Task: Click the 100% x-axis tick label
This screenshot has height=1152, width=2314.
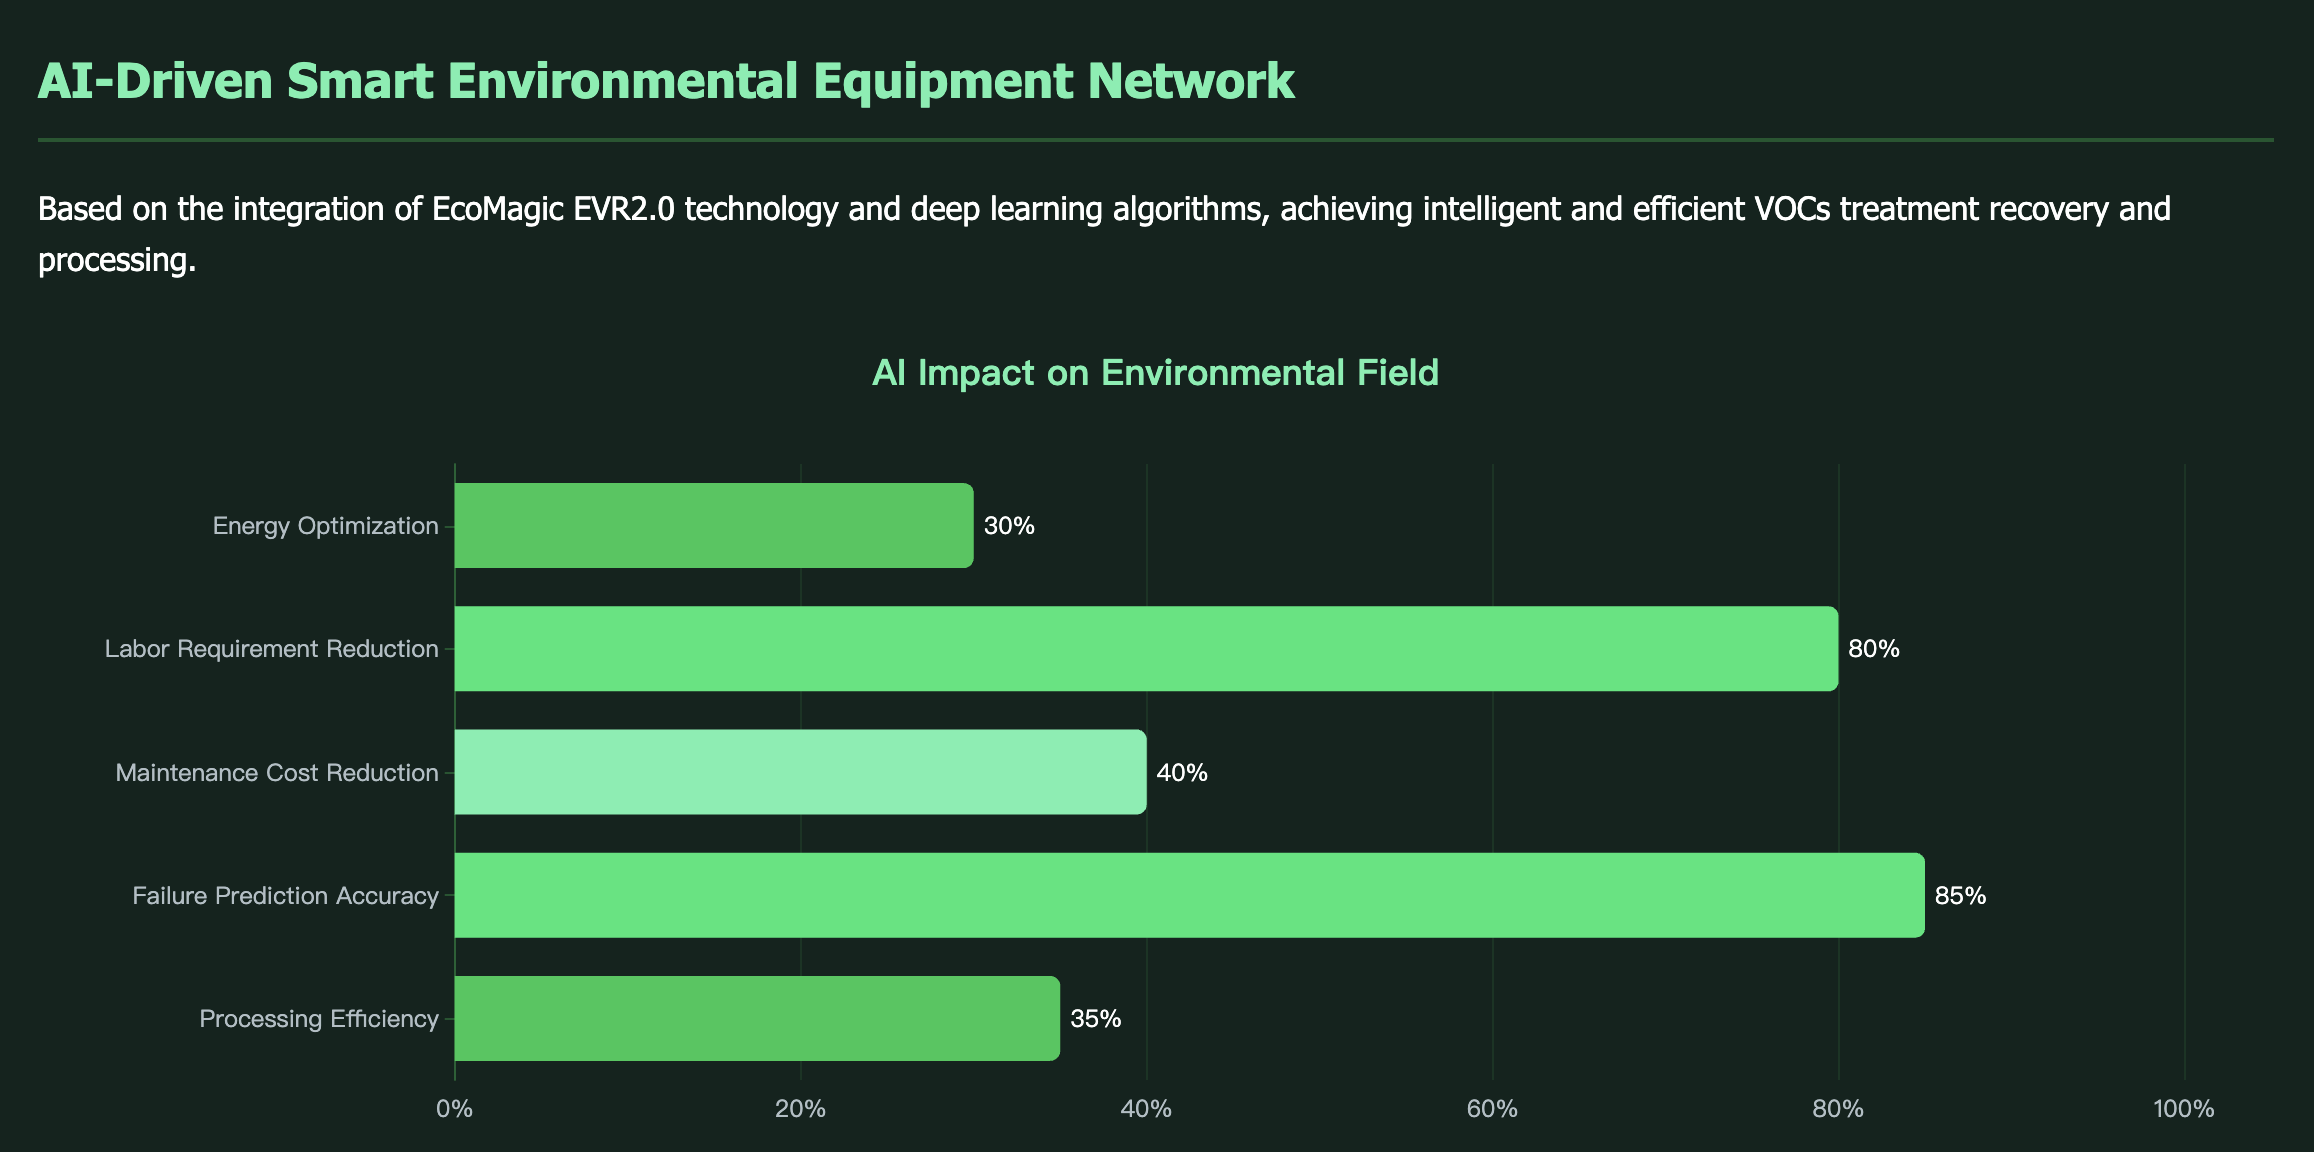Action: (x=2184, y=1108)
